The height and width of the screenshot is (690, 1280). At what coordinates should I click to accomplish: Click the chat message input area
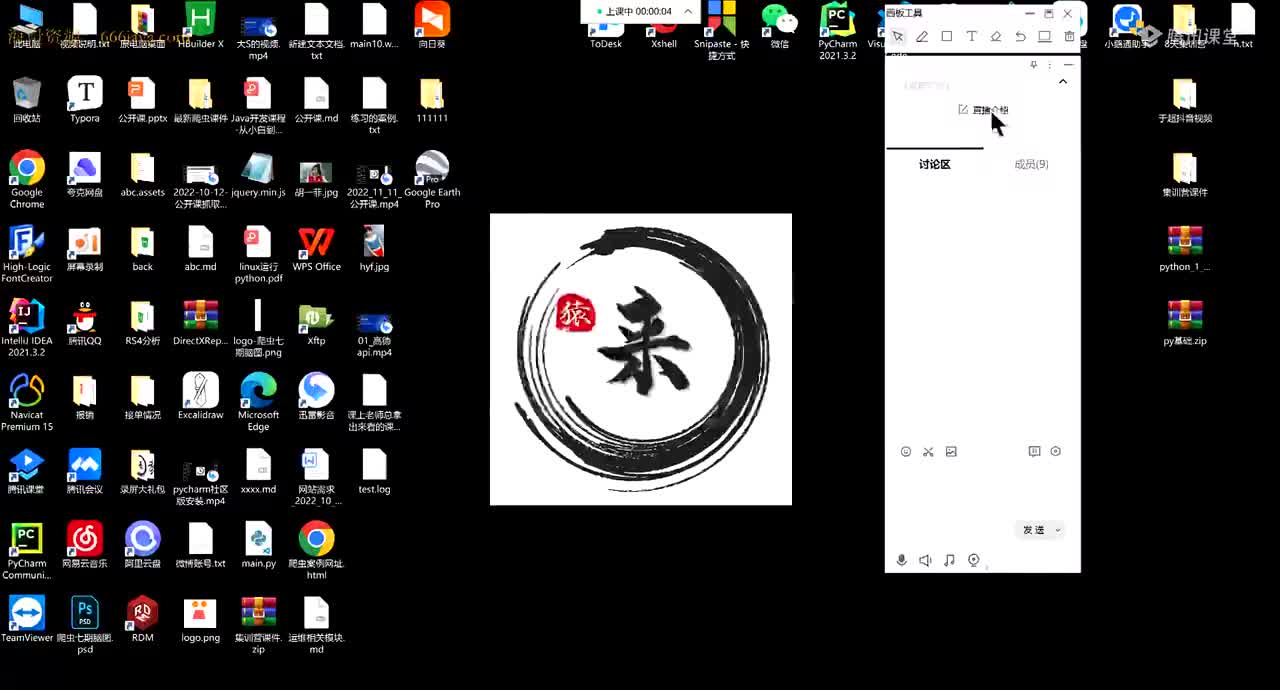coord(982,490)
